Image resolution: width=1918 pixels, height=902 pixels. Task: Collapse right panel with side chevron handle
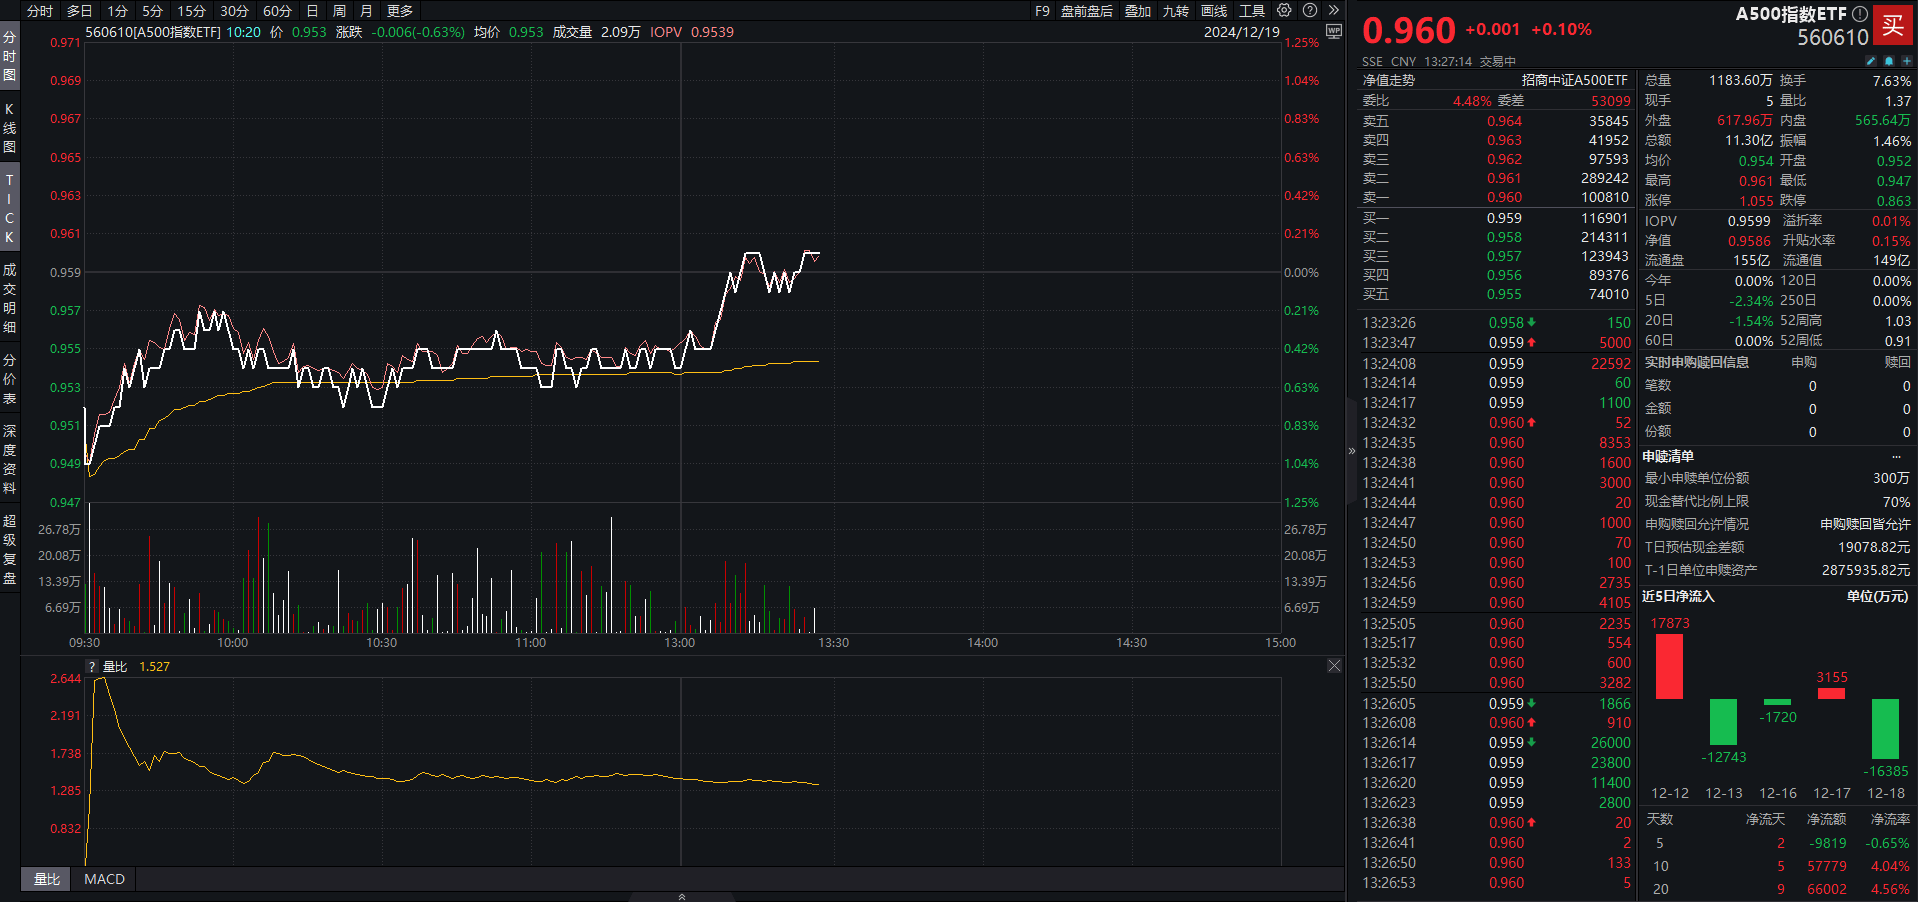[x=1352, y=451]
